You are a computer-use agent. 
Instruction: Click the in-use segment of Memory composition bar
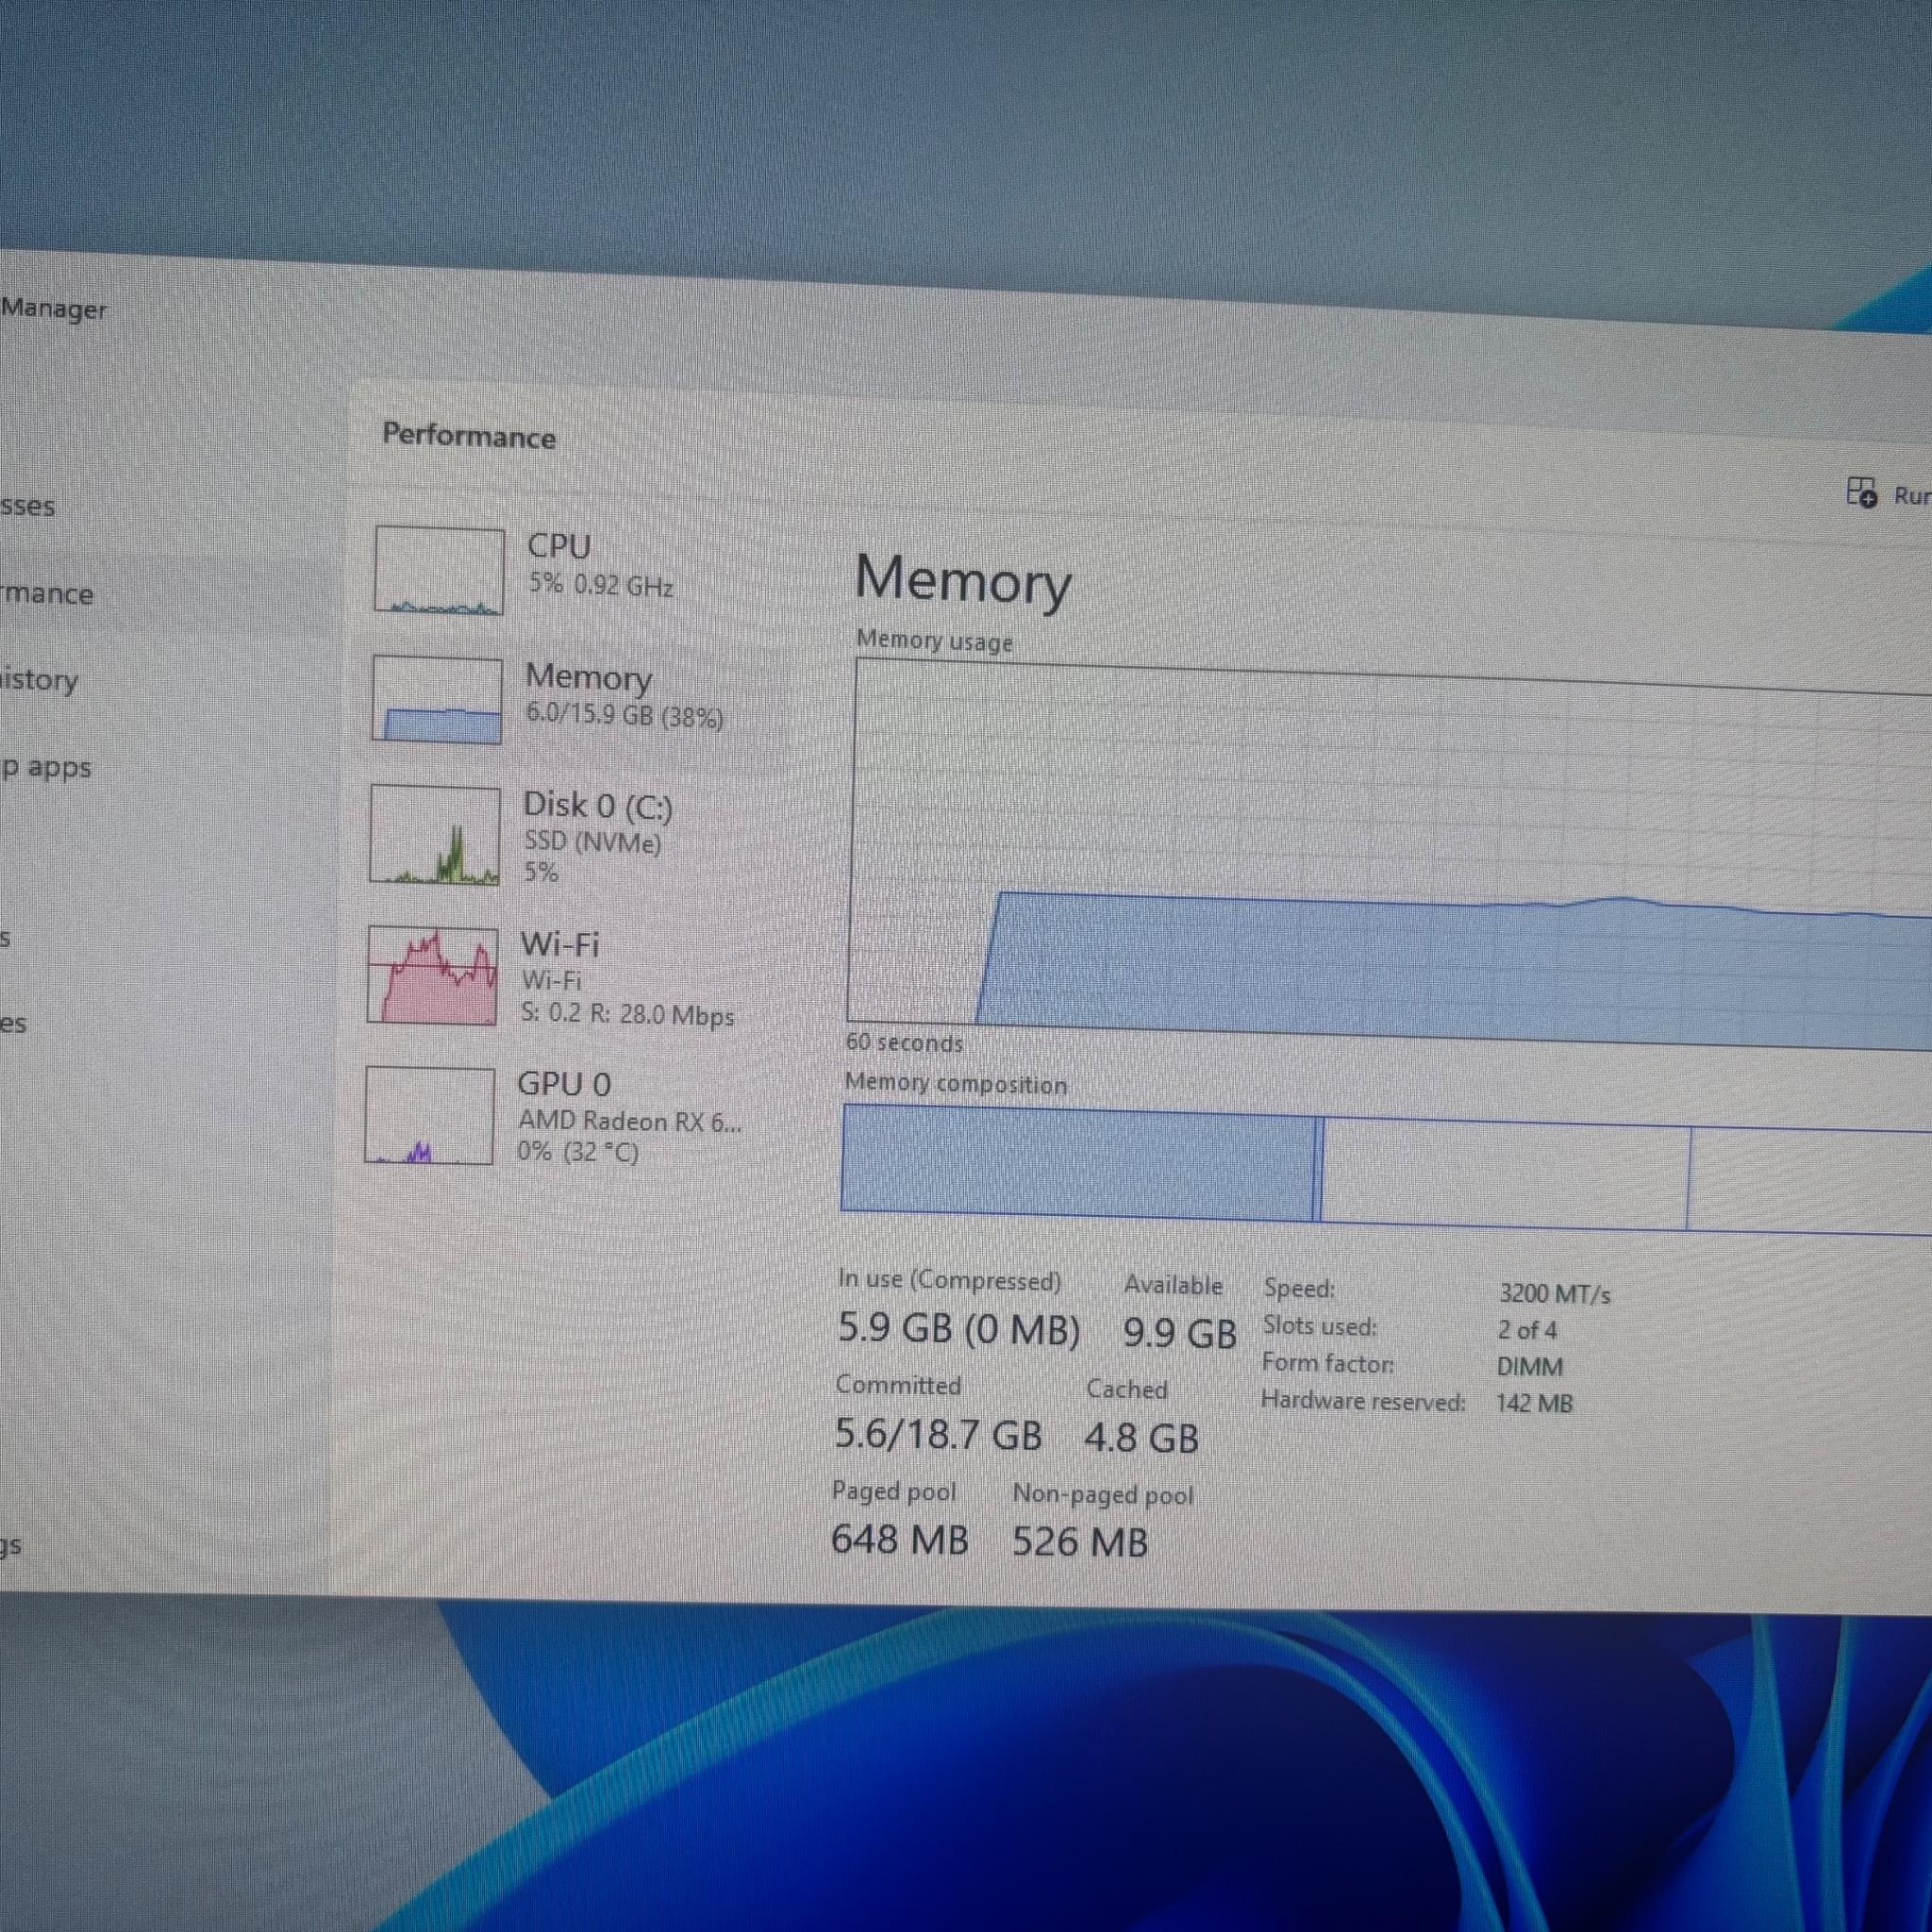(1078, 1162)
